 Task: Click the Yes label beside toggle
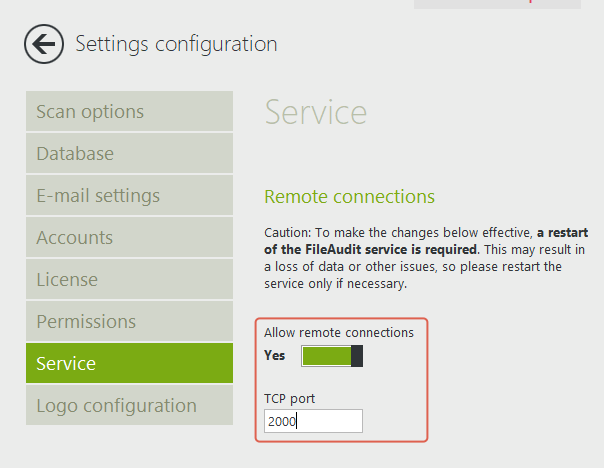(x=275, y=356)
